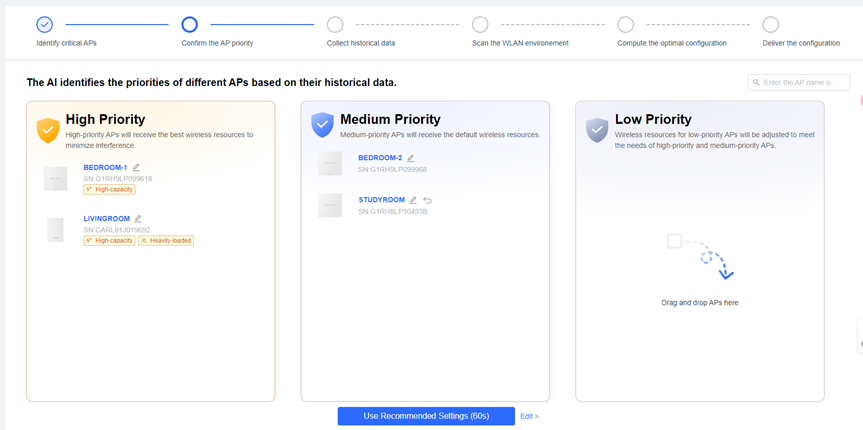Edit the BEDROOM-1 name with pencil icon
The height and width of the screenshot is (430, 863).
click(x=136, y=168)
